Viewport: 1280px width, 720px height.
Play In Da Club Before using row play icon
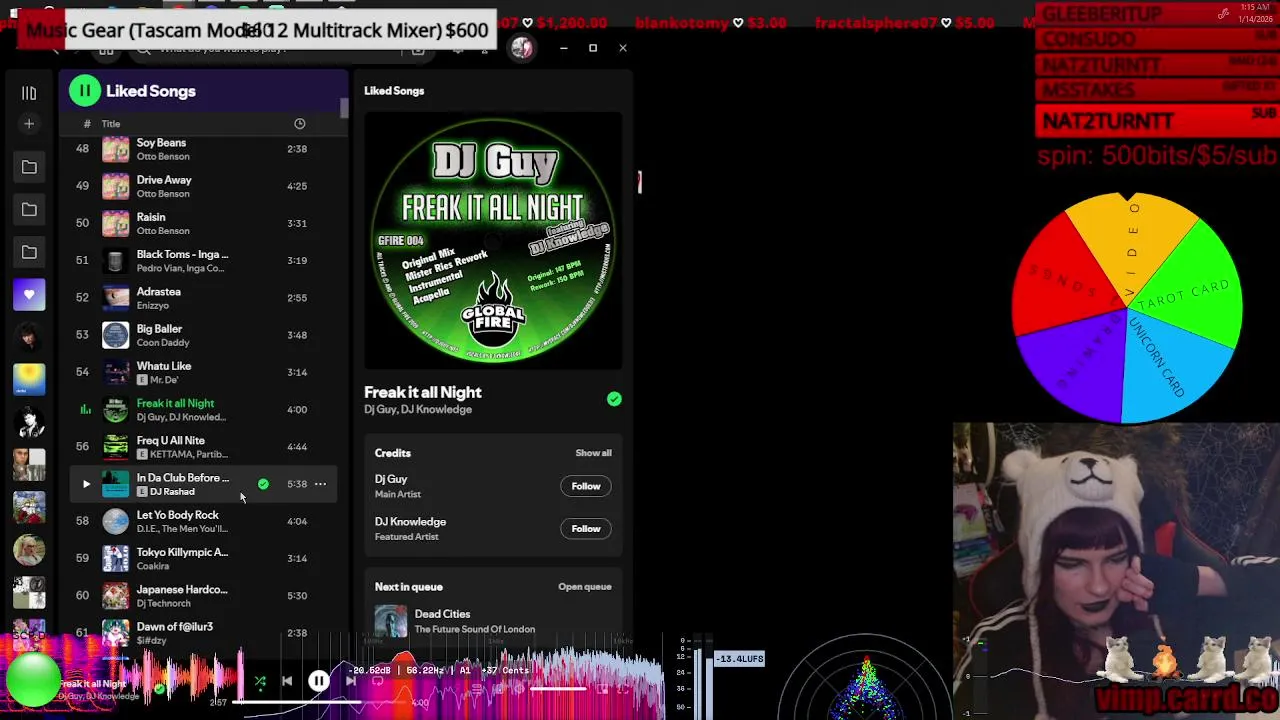85,484
